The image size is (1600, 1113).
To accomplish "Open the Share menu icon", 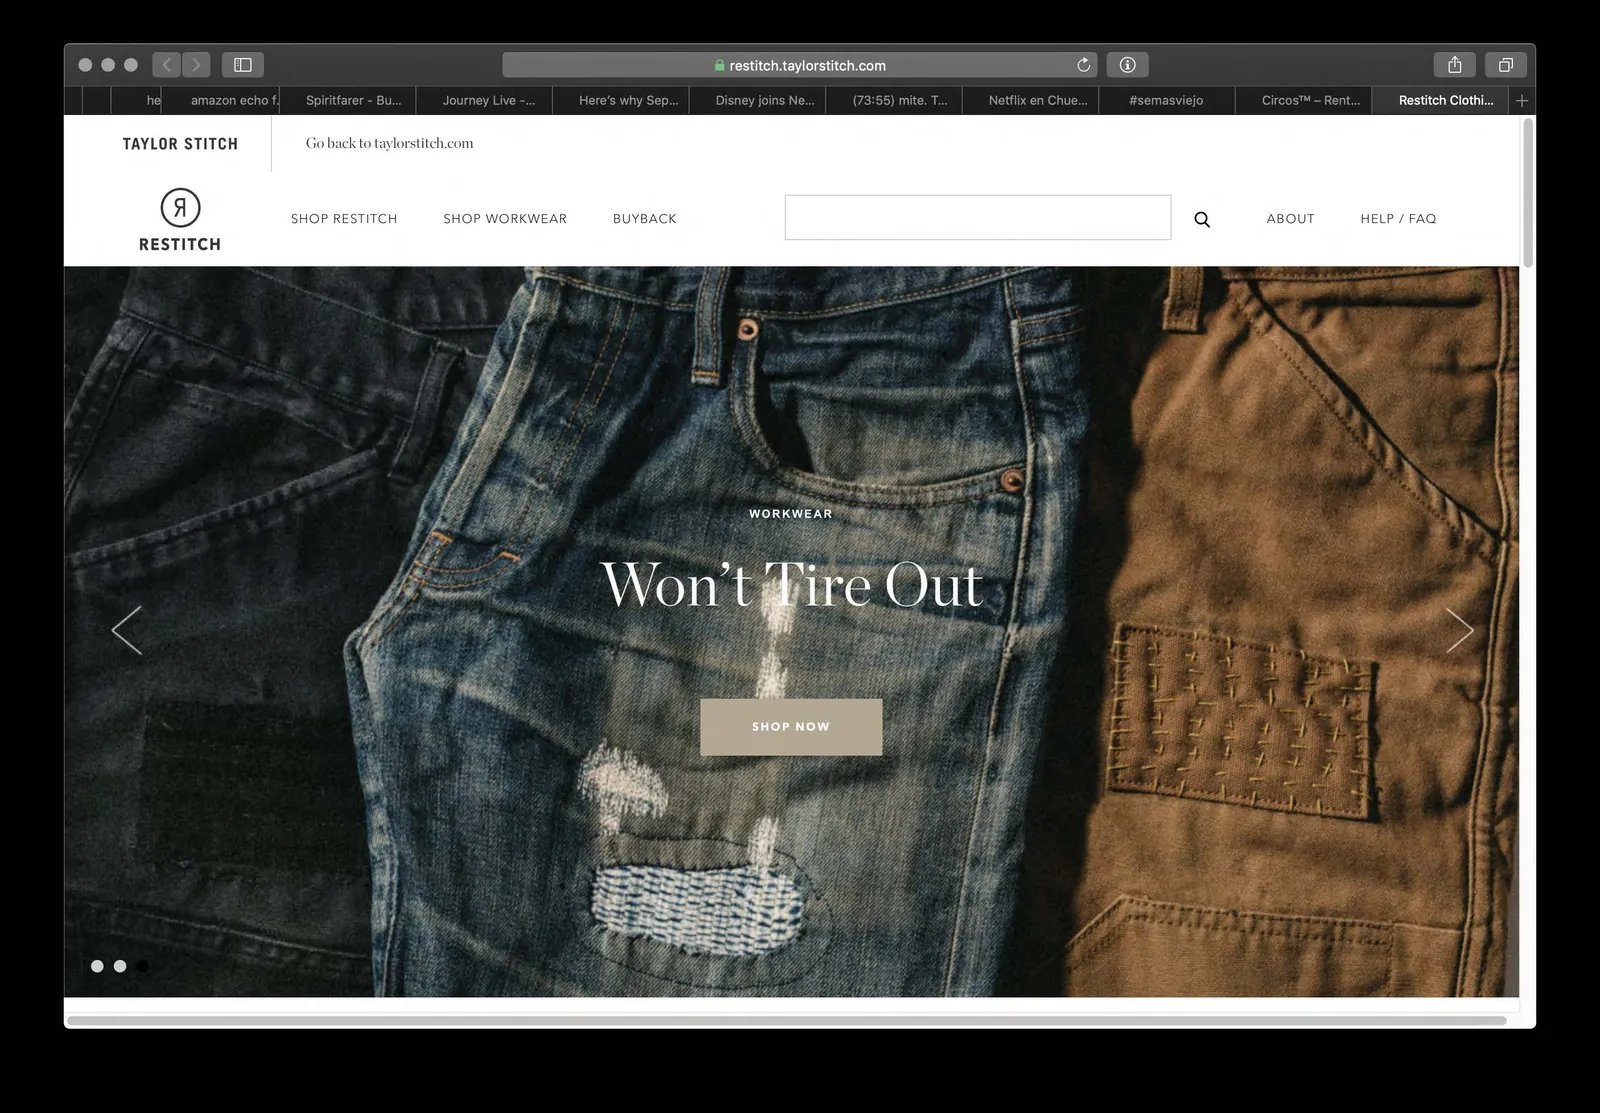I will click(x=1455, y=65).
